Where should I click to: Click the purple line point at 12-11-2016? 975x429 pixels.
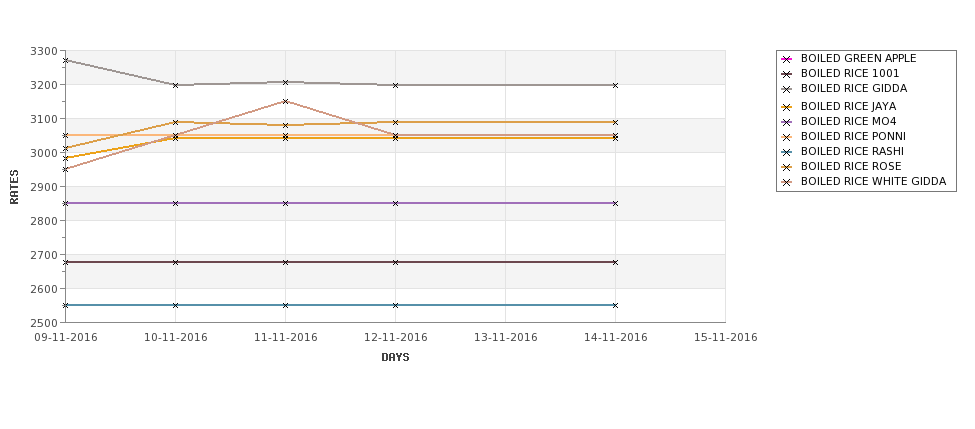click(395, 203)
